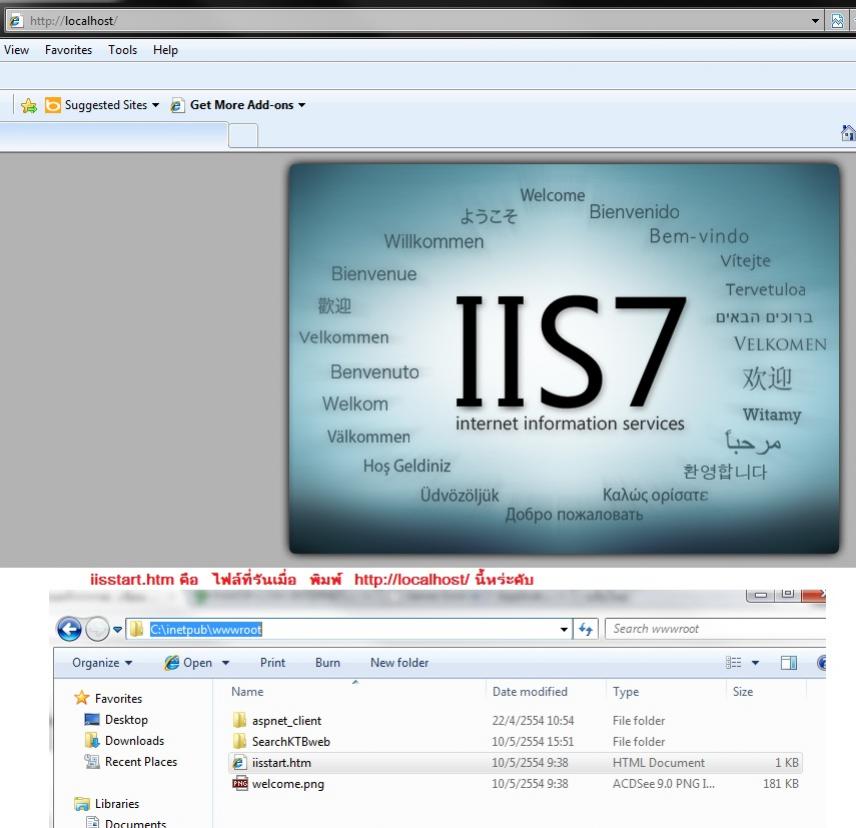Click the Burn button

[x=328, y=663]
